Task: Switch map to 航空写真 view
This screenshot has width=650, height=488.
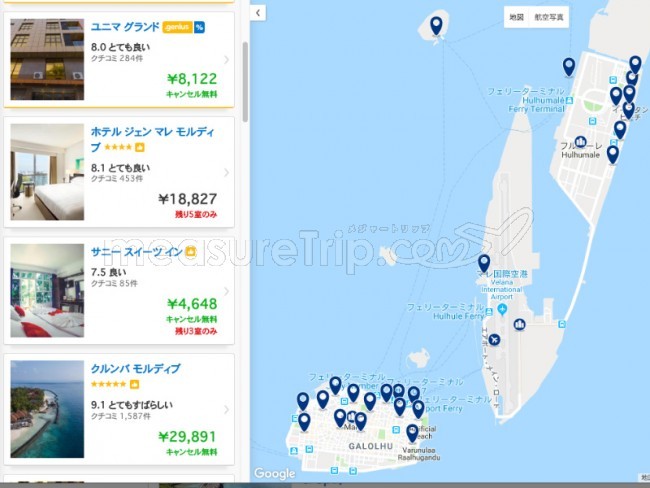Action: point(549,17)
